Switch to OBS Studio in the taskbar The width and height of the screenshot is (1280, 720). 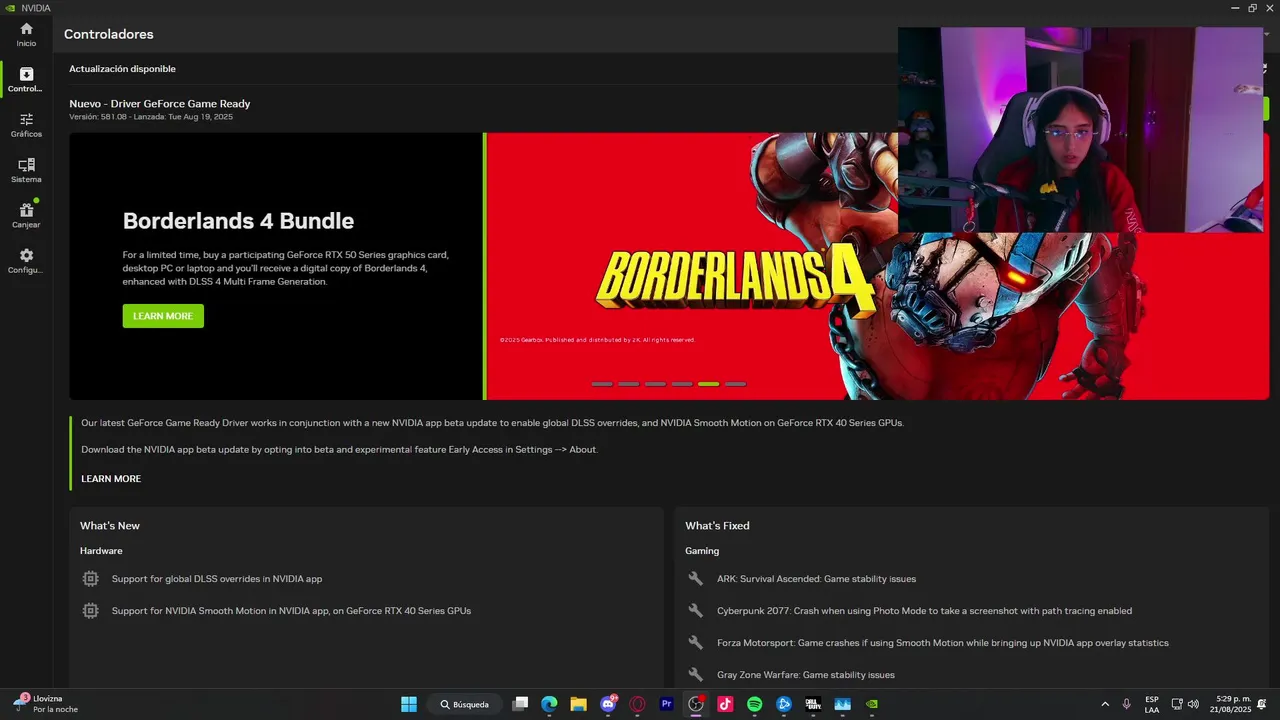pos(696,704)
